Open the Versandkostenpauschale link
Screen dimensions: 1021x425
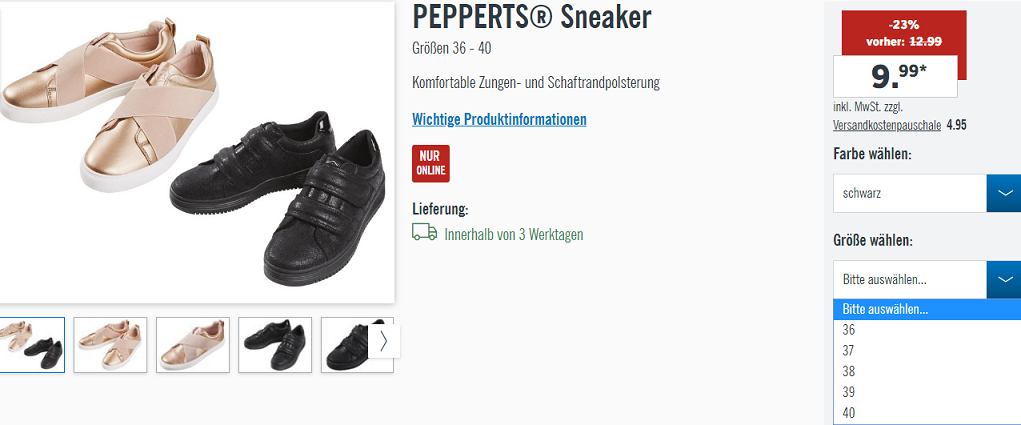pos(887,125)
